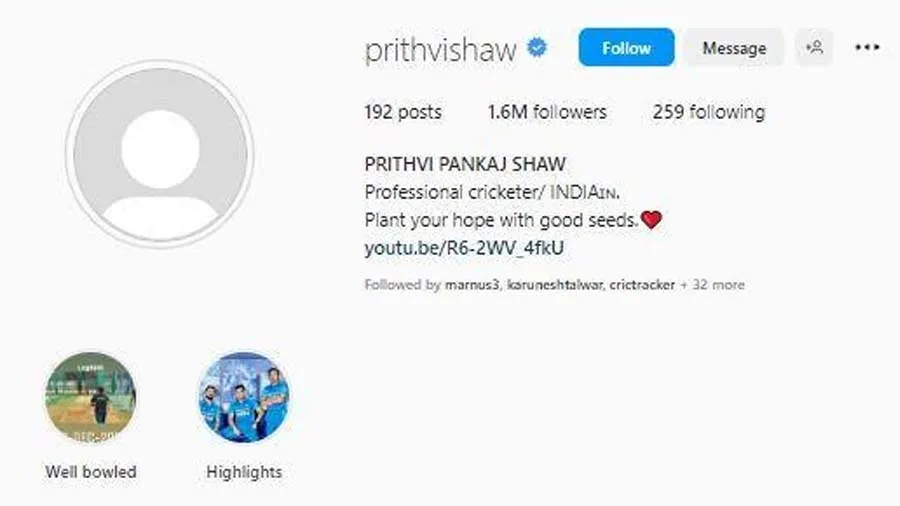Open the three-dots more options menu
900x506 pixels.
[x=867, y=48]
